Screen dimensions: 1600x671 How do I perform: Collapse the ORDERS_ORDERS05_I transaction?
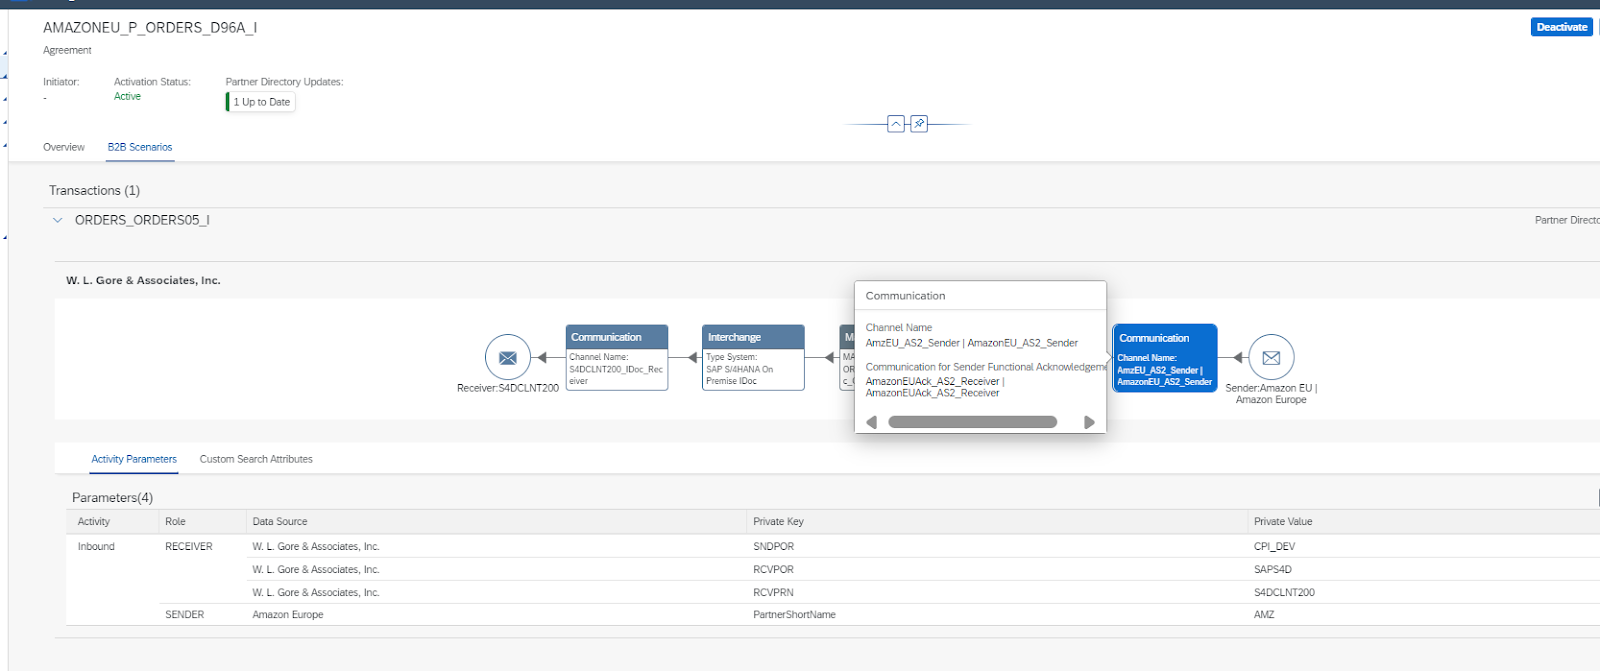[57, 220]
